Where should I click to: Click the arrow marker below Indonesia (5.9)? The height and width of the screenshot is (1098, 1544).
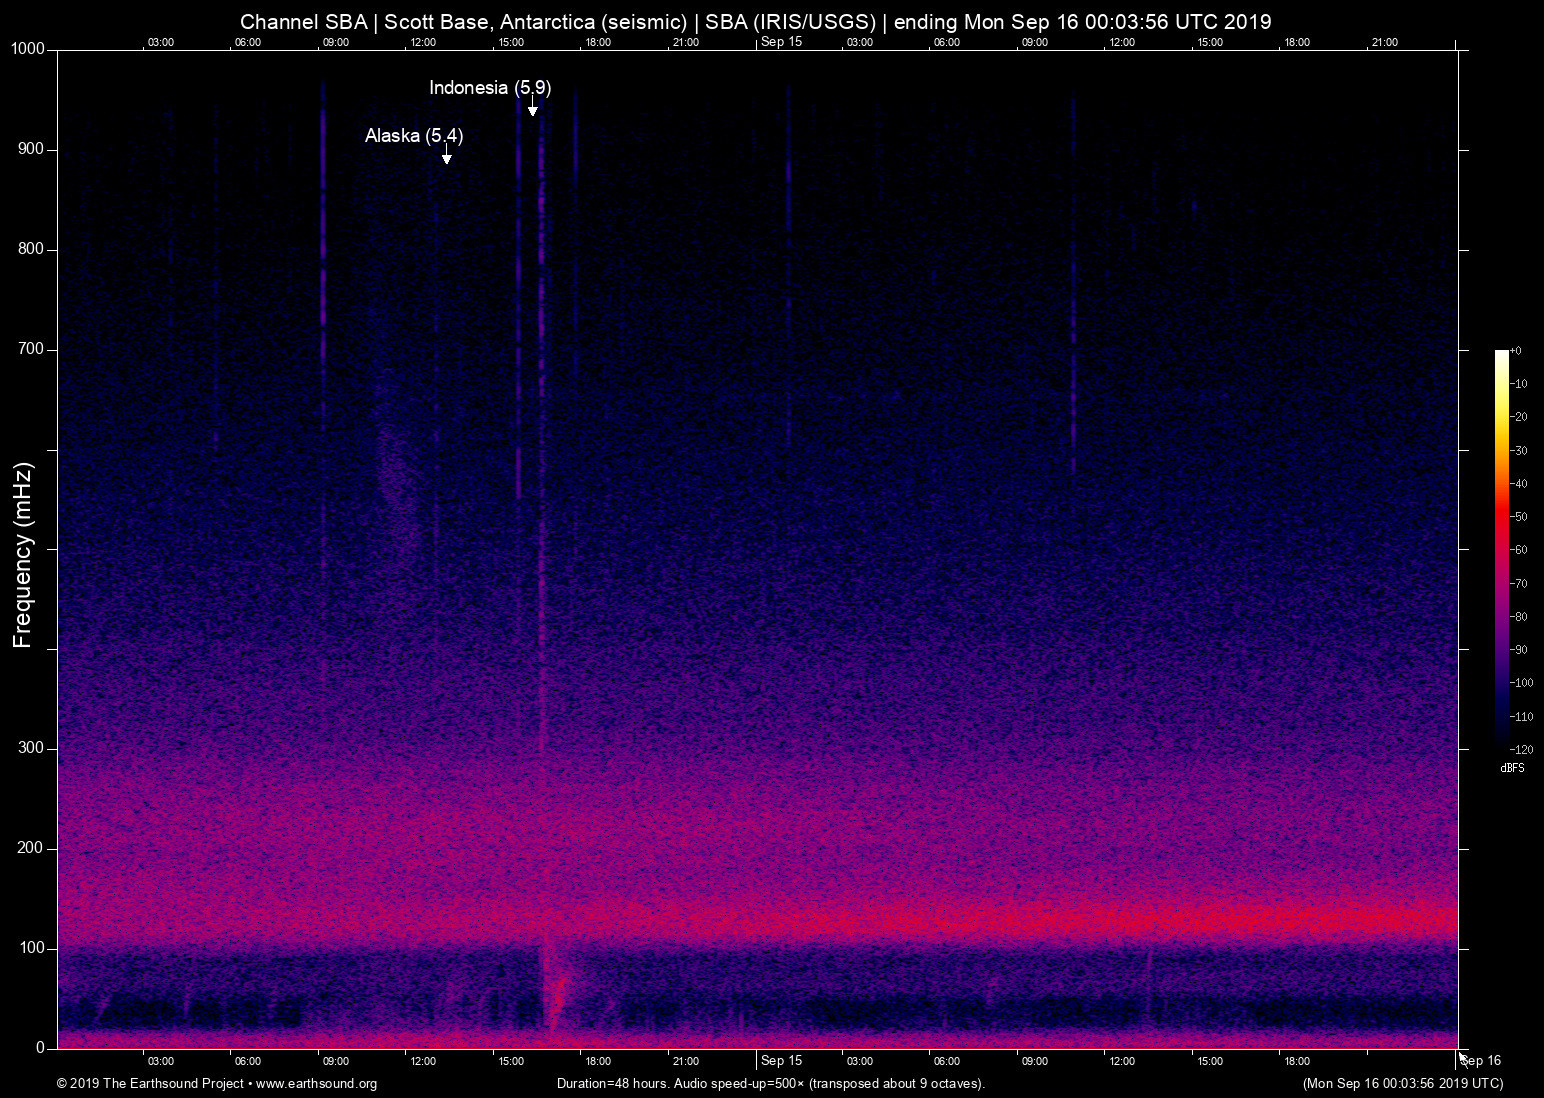pos(533,109)
